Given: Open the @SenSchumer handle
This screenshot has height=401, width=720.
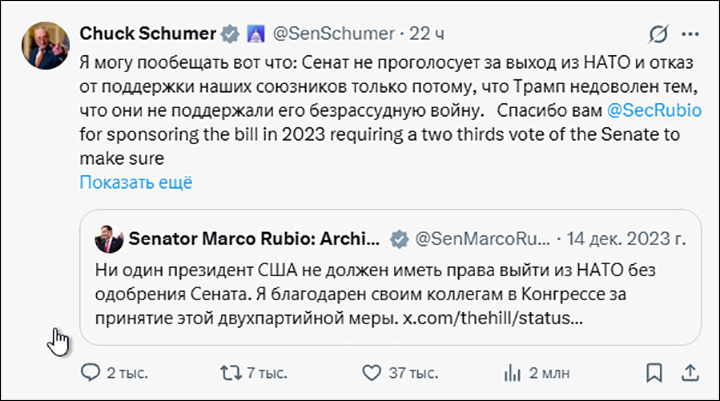Looking at the screenshot, I should pyautogui.click(x=321, y=34).
